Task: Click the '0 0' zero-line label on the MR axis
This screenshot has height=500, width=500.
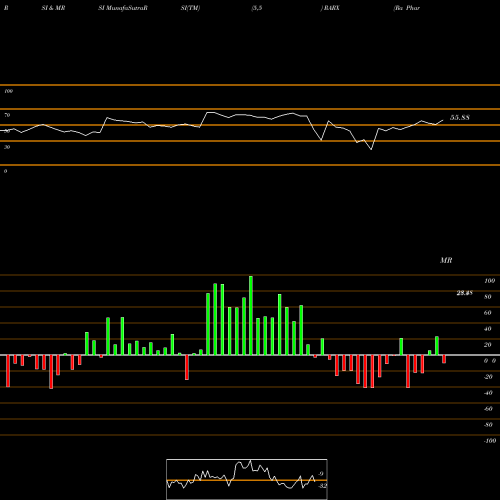Action: coord(490,361)
